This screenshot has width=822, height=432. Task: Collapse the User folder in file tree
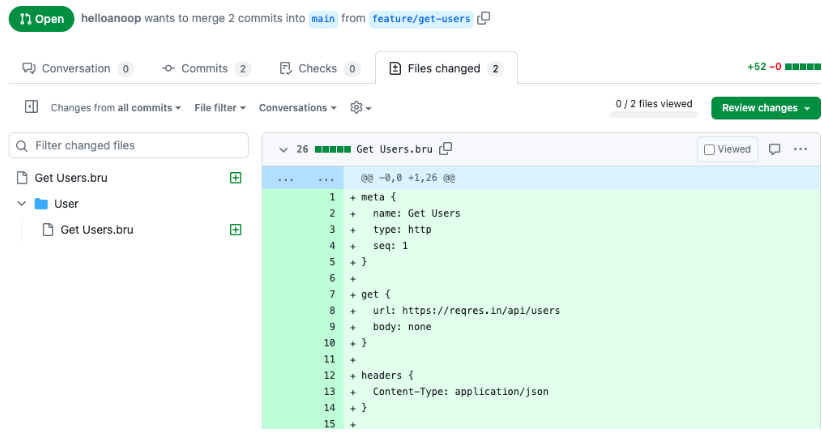click(22, 204)
